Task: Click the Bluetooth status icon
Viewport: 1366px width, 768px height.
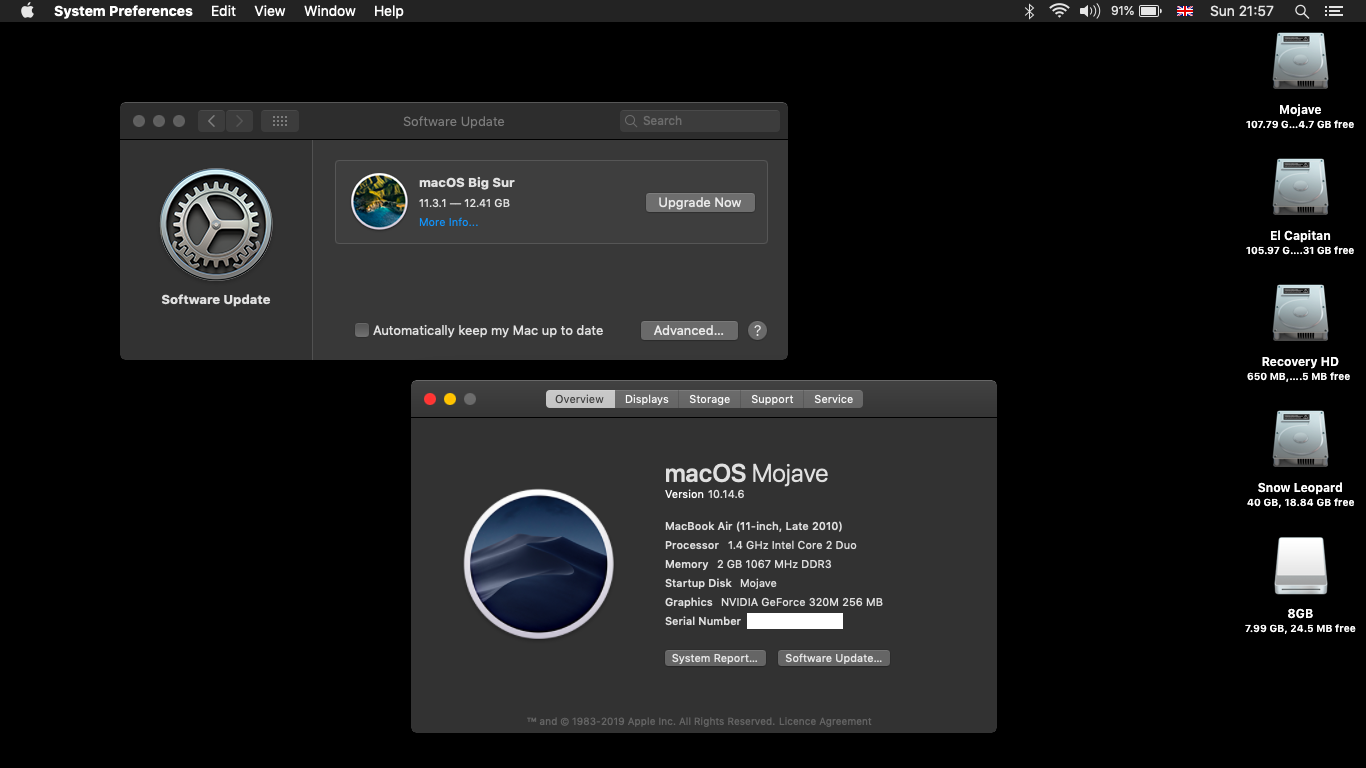Action: 1029,11
